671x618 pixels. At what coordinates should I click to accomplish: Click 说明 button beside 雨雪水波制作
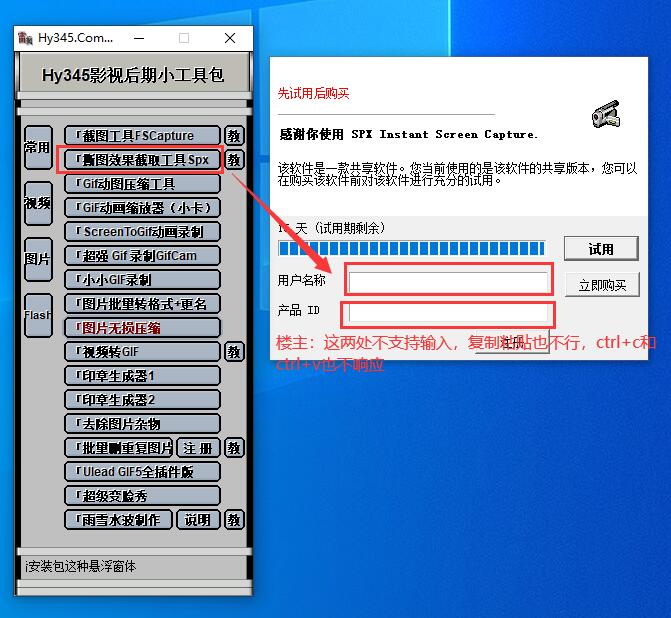(x=198, y=520)
